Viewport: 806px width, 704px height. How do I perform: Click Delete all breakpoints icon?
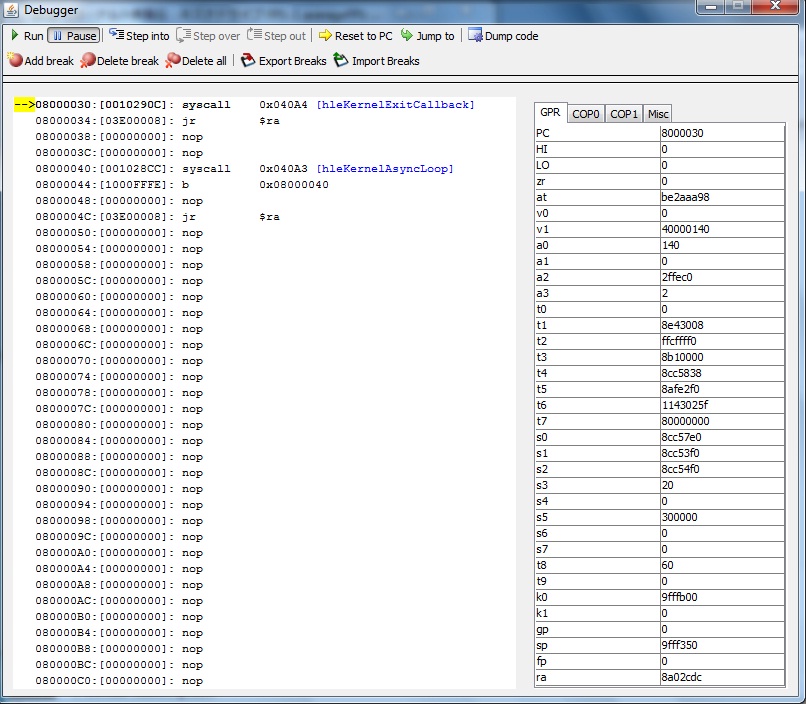pyautogui.click(x=173, y=61)
